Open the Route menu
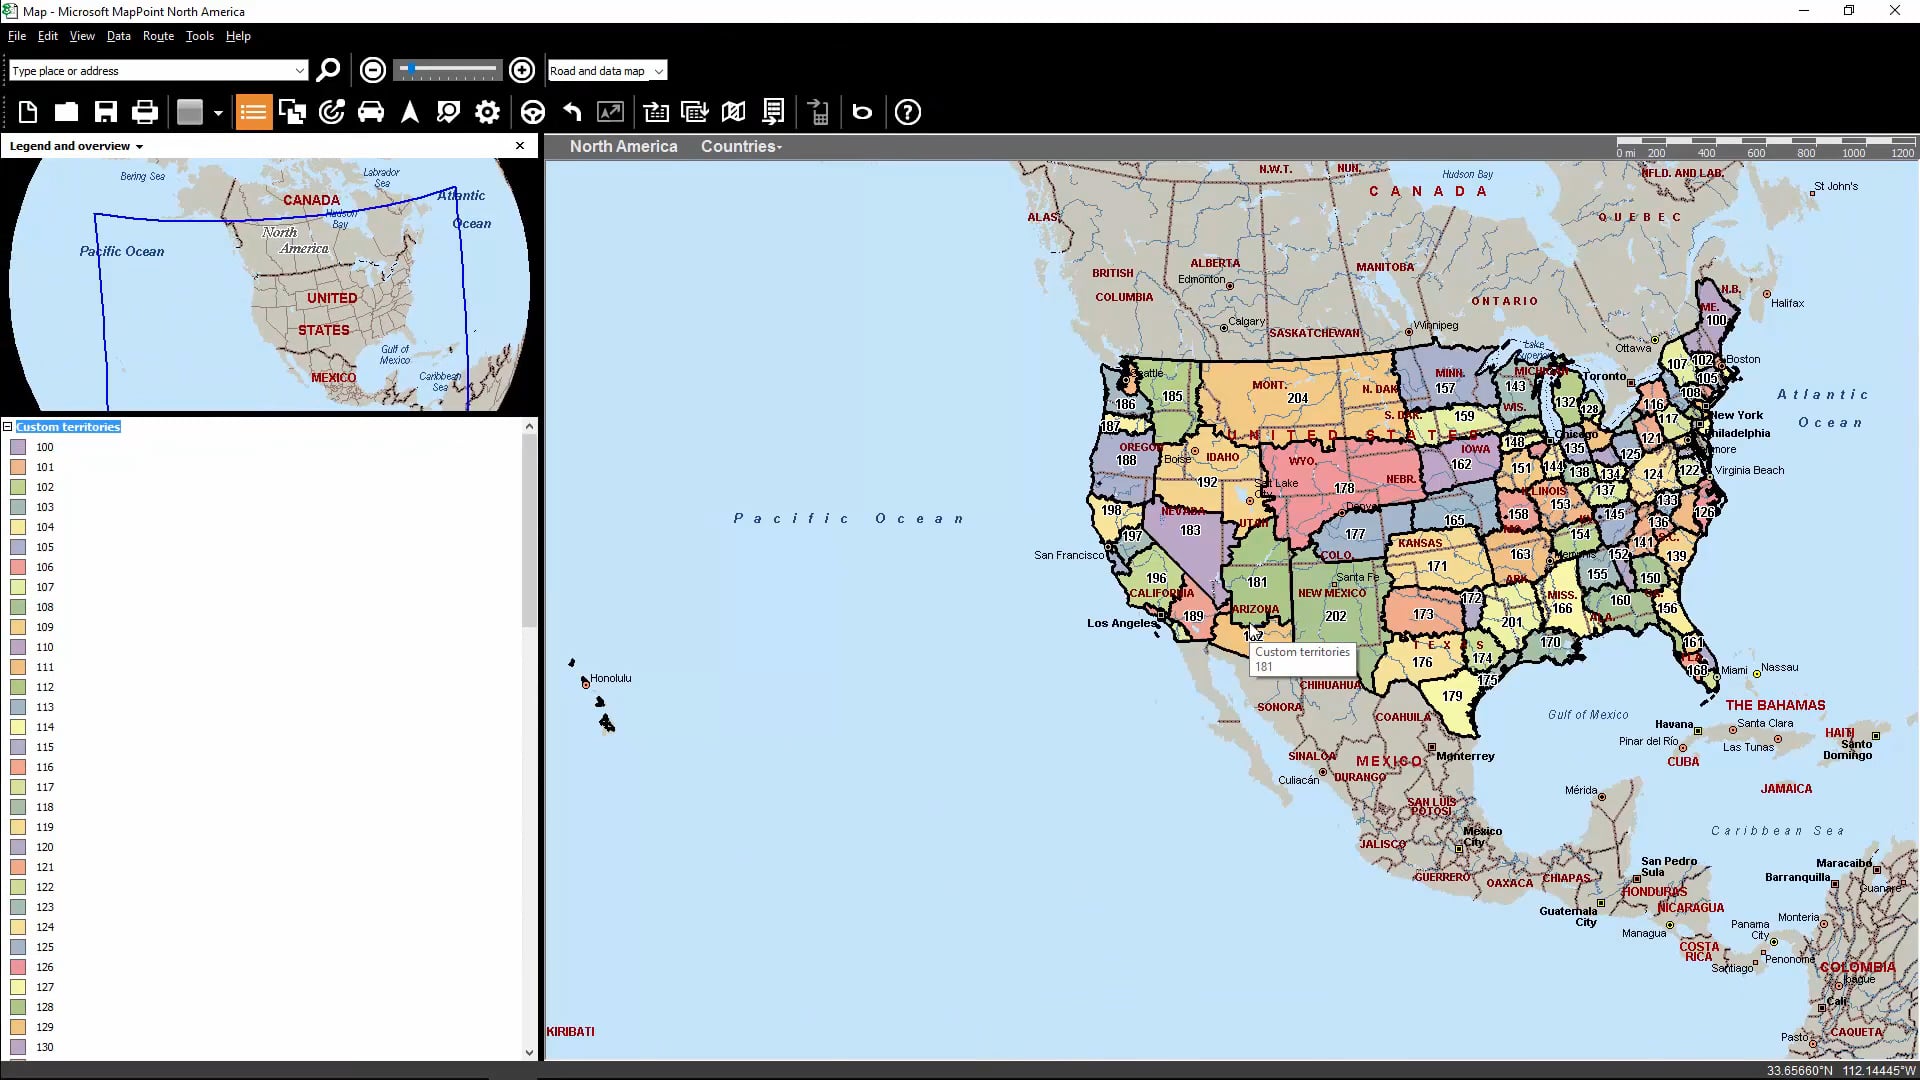Image resolution: width=1920 pixels, height=1080 pixels. [157, 36]
